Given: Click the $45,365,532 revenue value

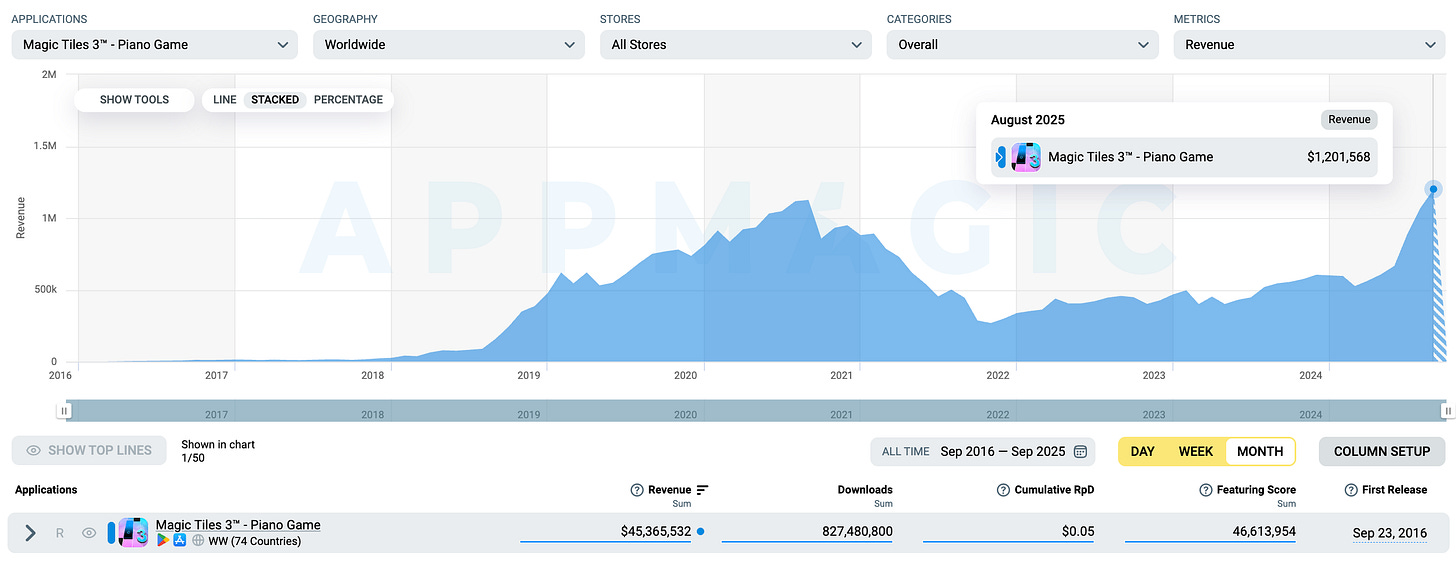Looking at the screenshot, I should point(656,532).
